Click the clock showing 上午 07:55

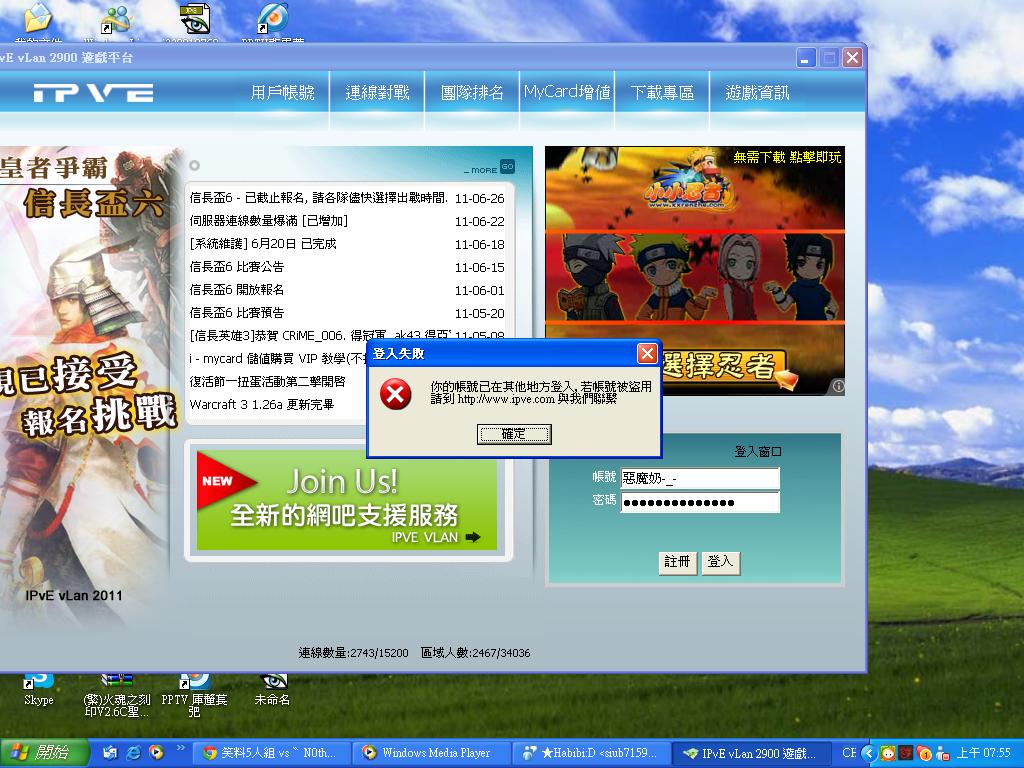984,753
